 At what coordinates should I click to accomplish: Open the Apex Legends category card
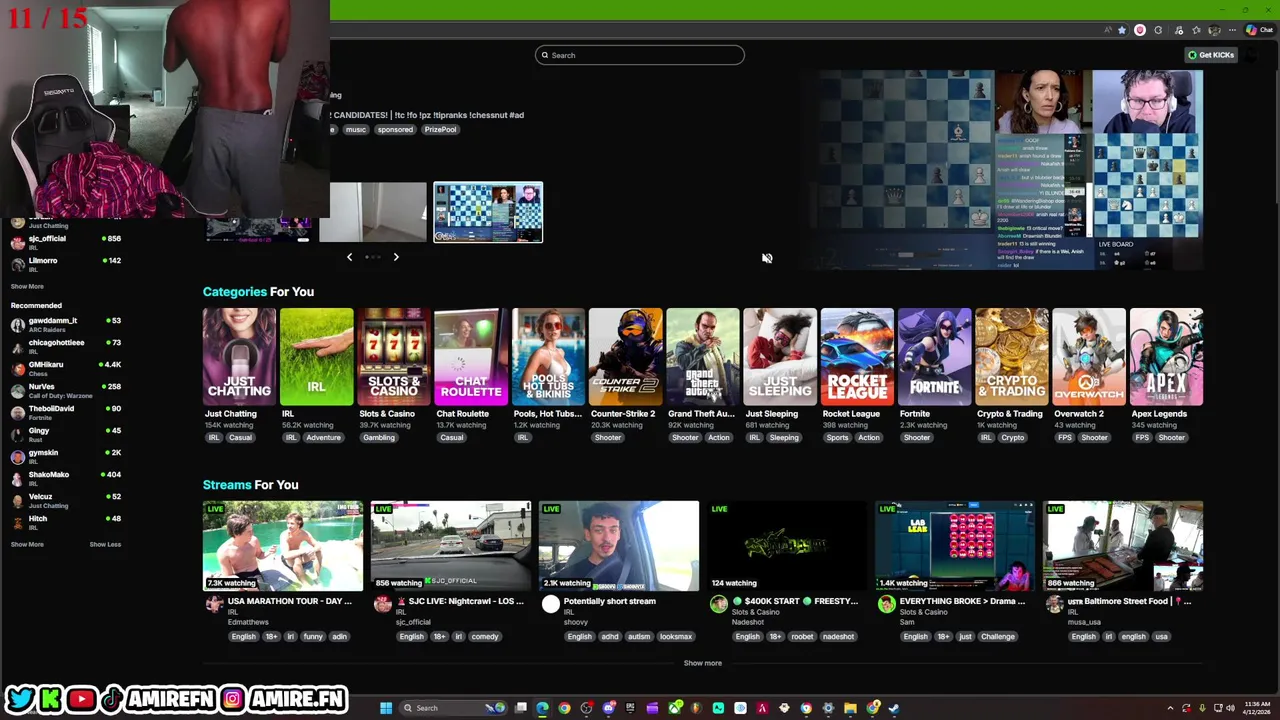[x=1166, y=357]
